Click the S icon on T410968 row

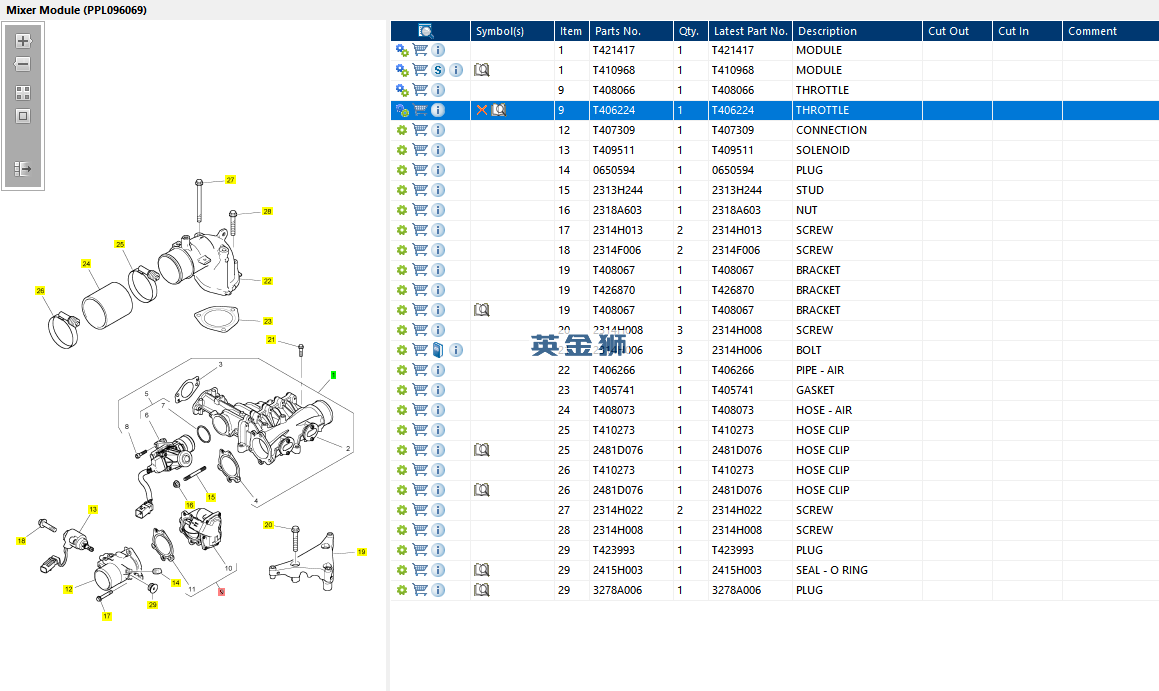point(438,70)
